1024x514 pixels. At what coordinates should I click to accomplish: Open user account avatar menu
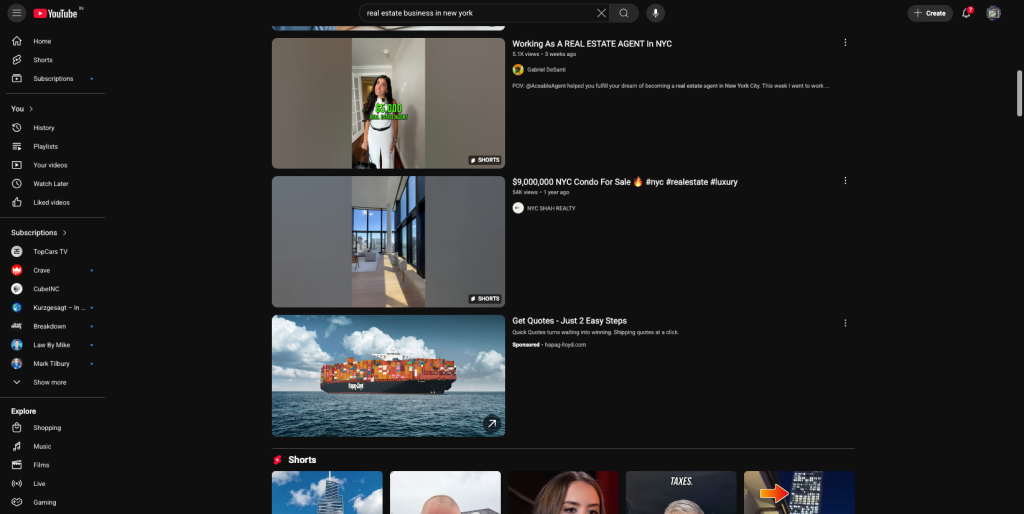coord(993,13)
